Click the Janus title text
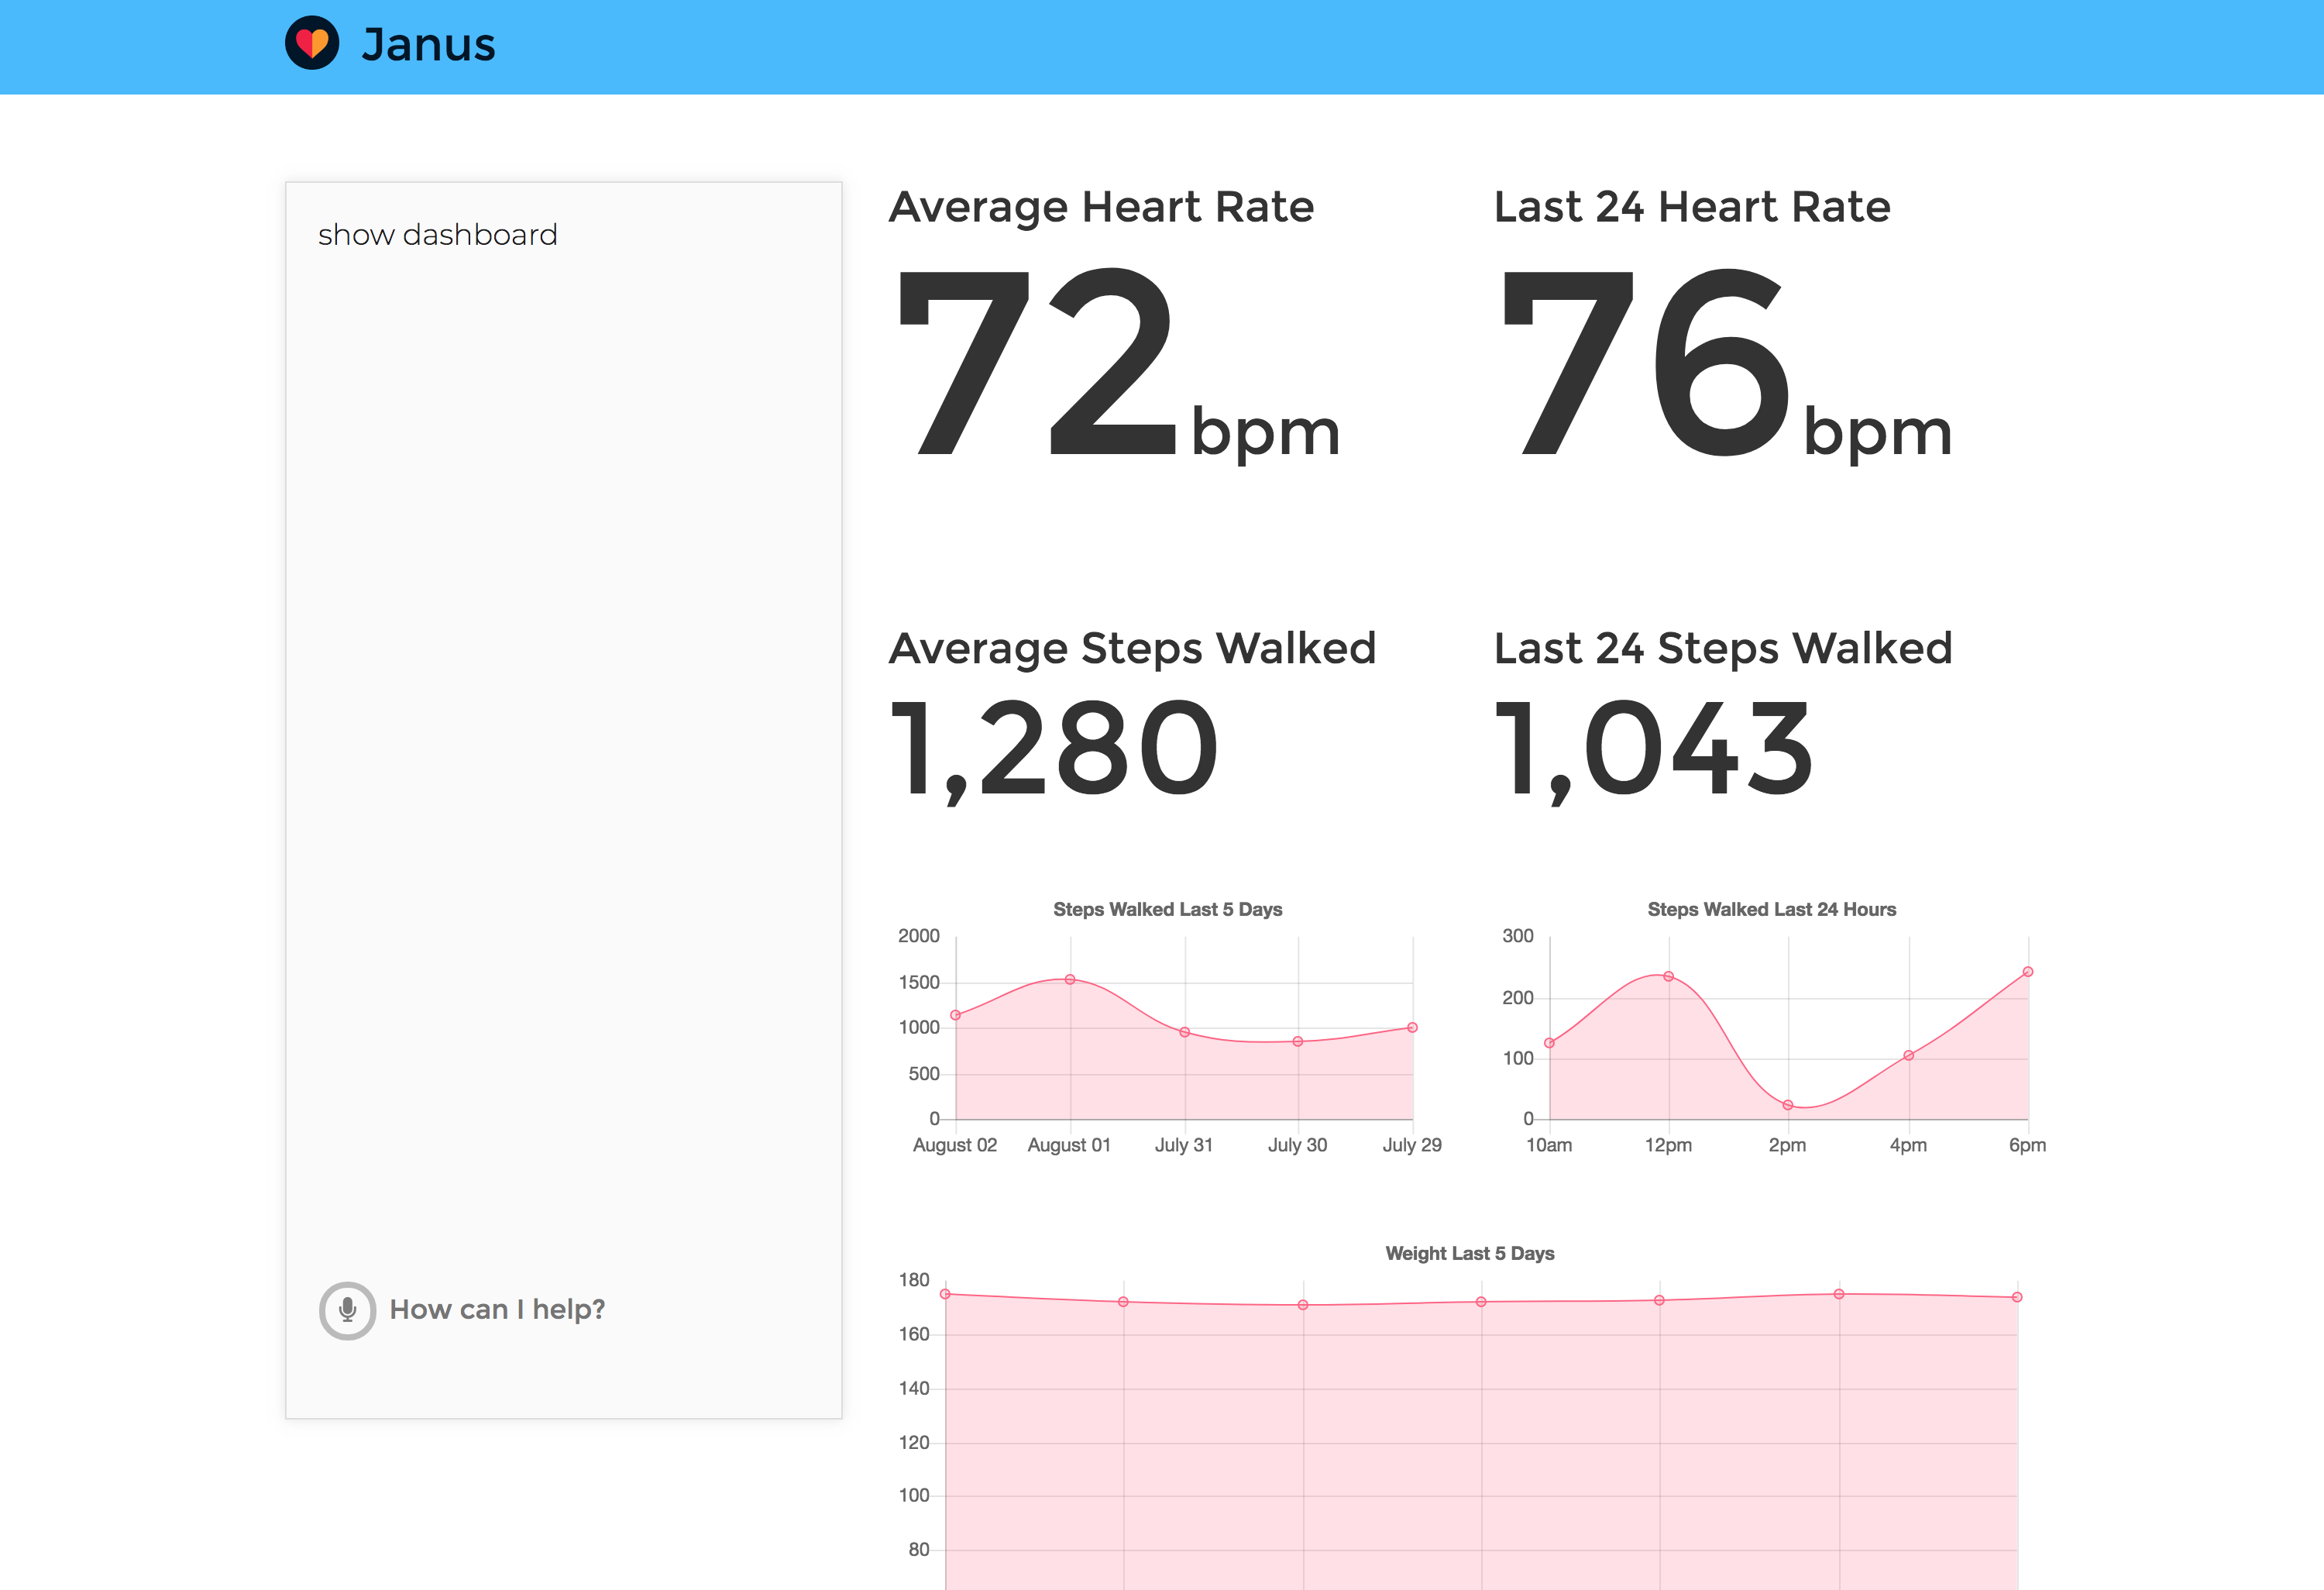The width and height of the screenshot is (2324, 1590). 428,45
